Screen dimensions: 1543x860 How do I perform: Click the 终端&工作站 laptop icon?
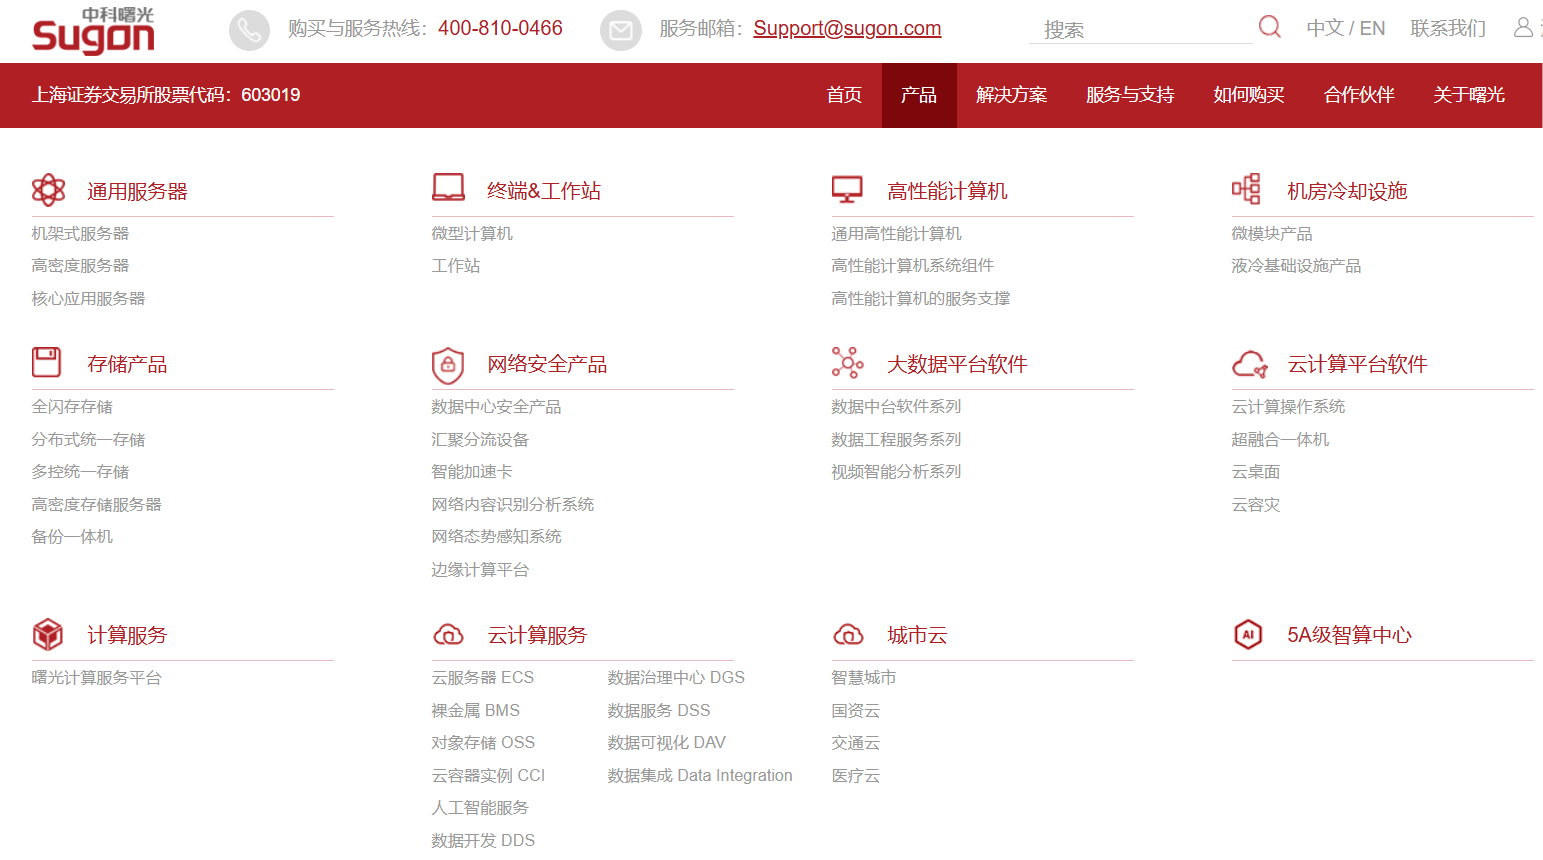pos(449,188)
